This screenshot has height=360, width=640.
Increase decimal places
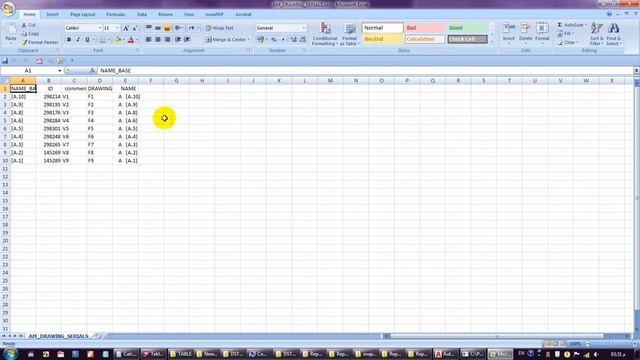click(x=293, y=40)
